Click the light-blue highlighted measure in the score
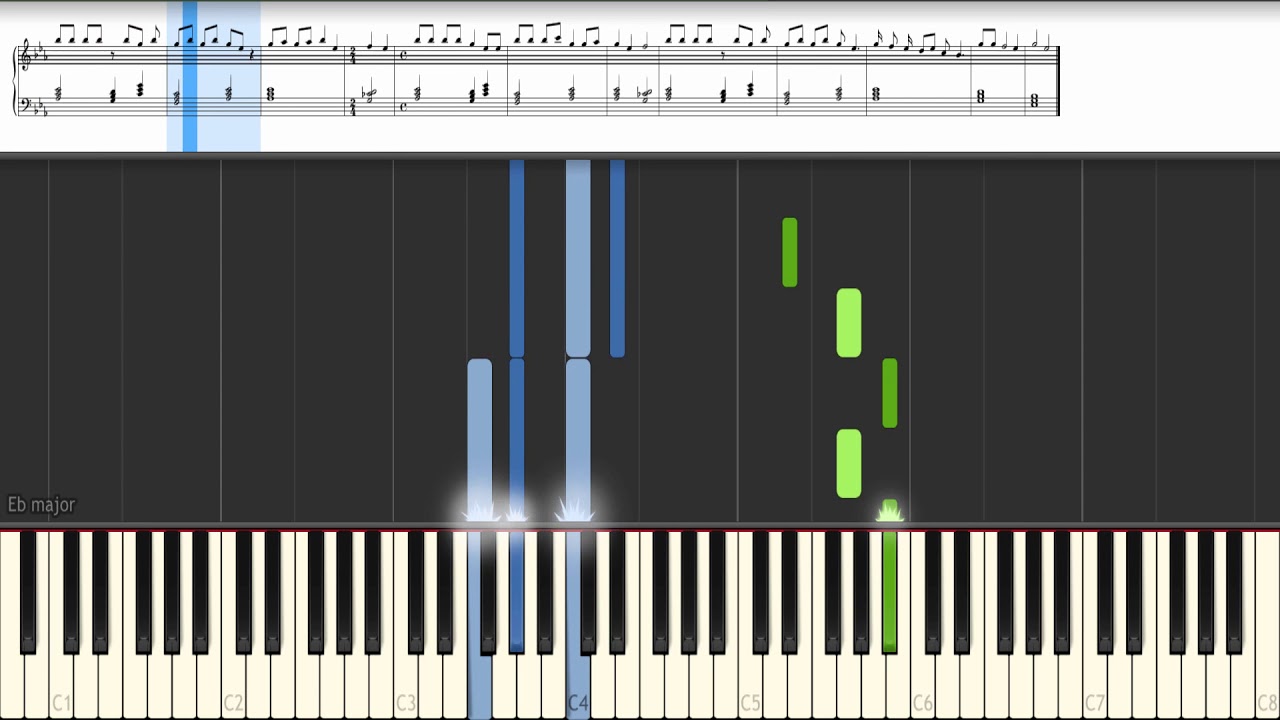 pyautogui.click(x=214, y=76)
